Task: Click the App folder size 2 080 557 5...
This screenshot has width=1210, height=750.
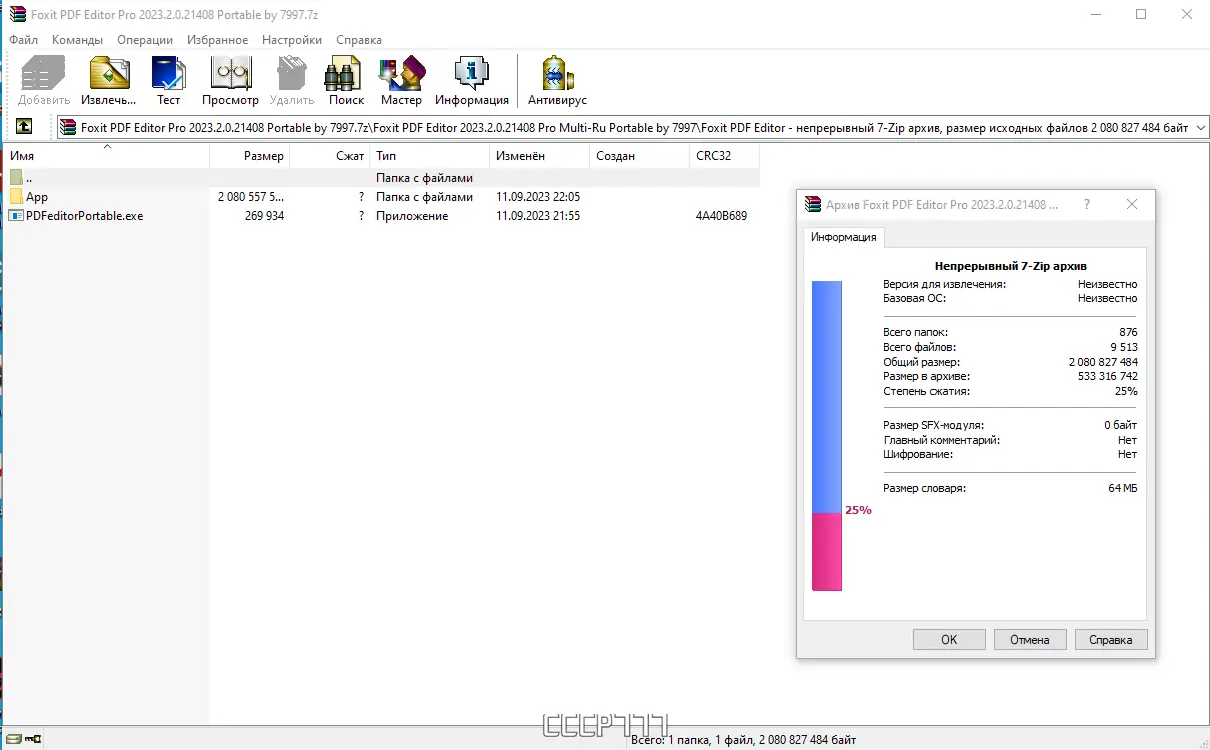Action: pyautogui.click(x=251, y=197)
